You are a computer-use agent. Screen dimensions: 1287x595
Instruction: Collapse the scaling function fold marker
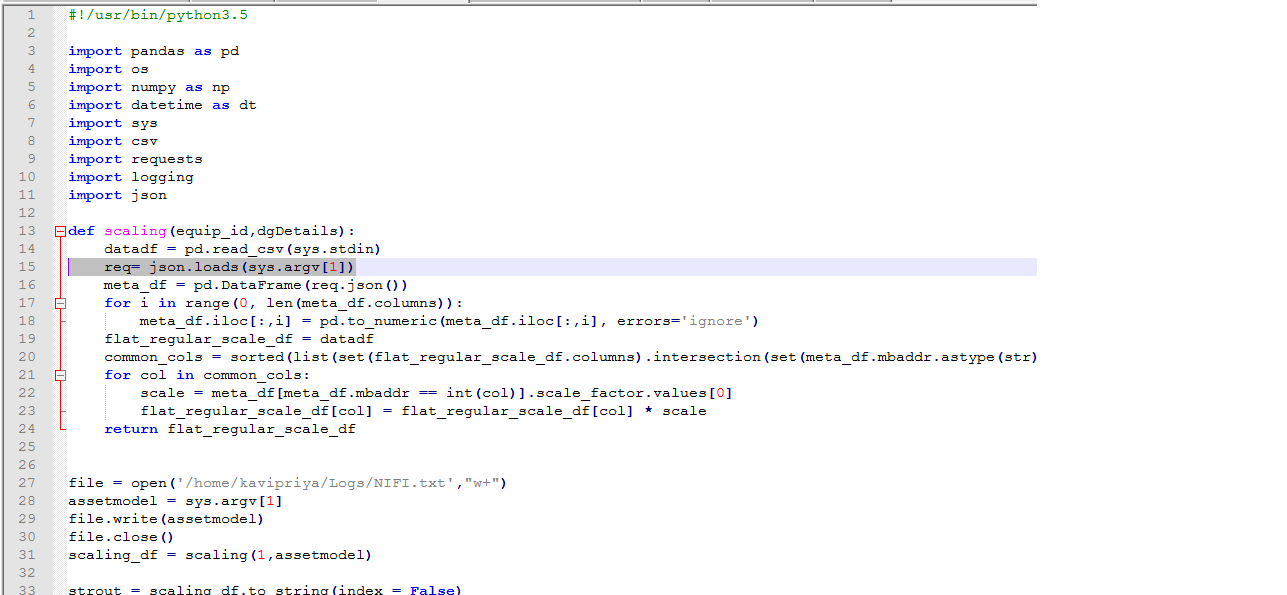pyautogui.click(x=60, y=230)
